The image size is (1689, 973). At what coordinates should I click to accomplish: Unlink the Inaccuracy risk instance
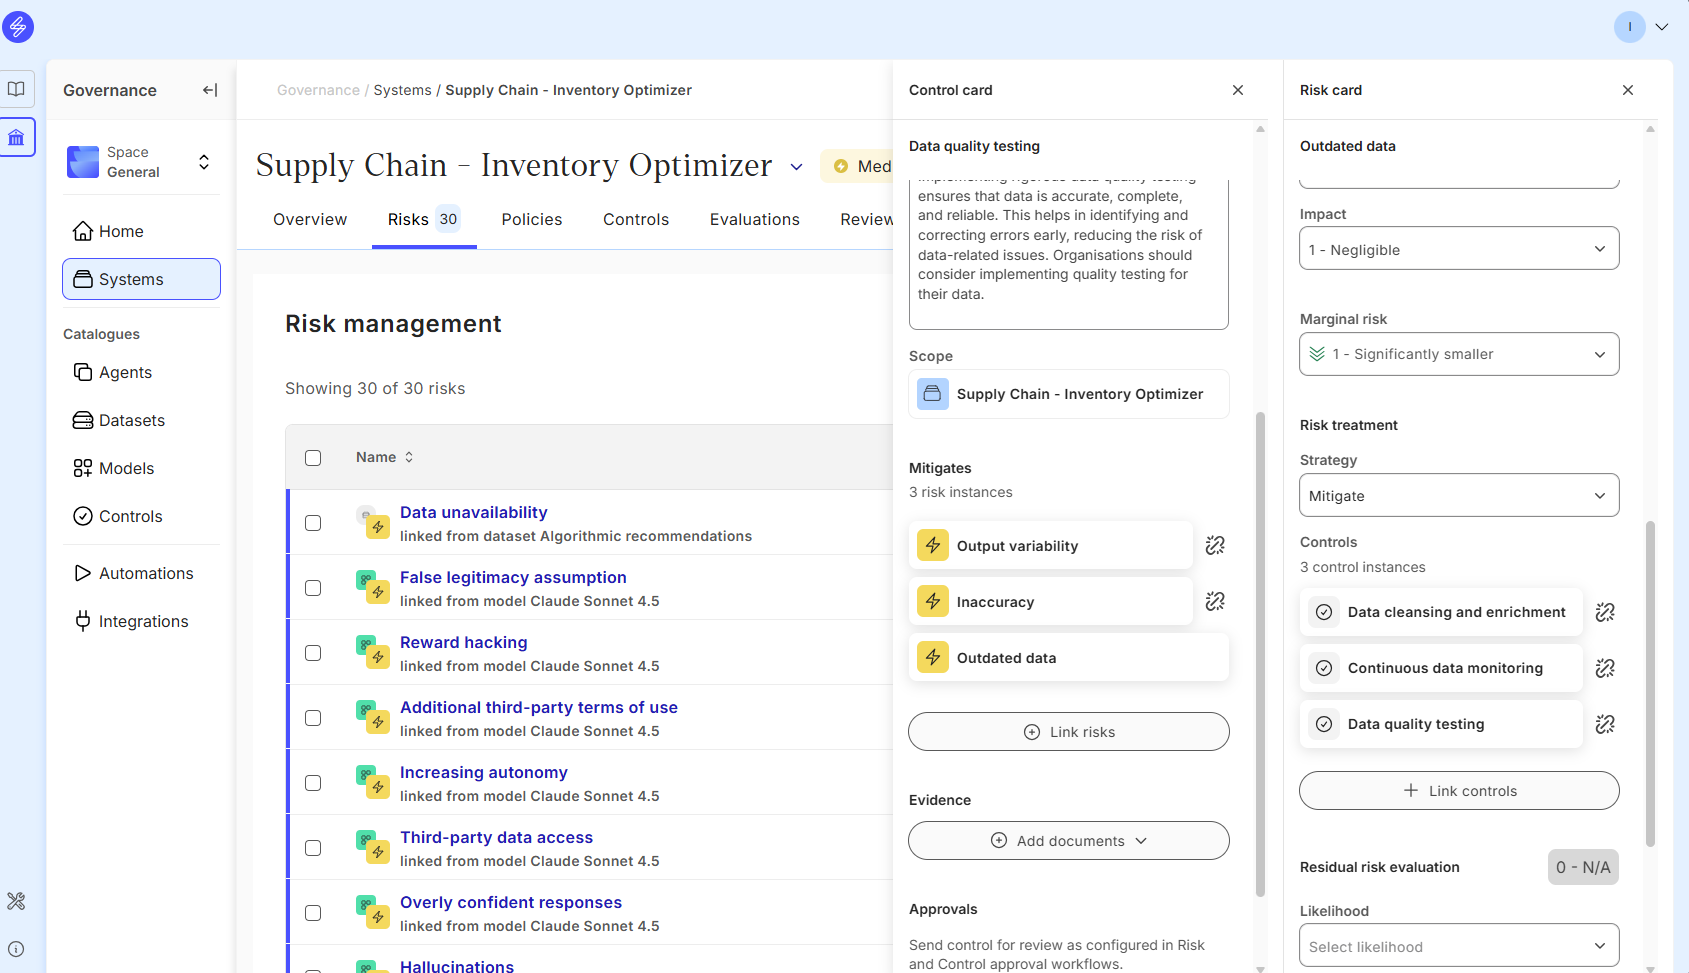coord(1215,601)
